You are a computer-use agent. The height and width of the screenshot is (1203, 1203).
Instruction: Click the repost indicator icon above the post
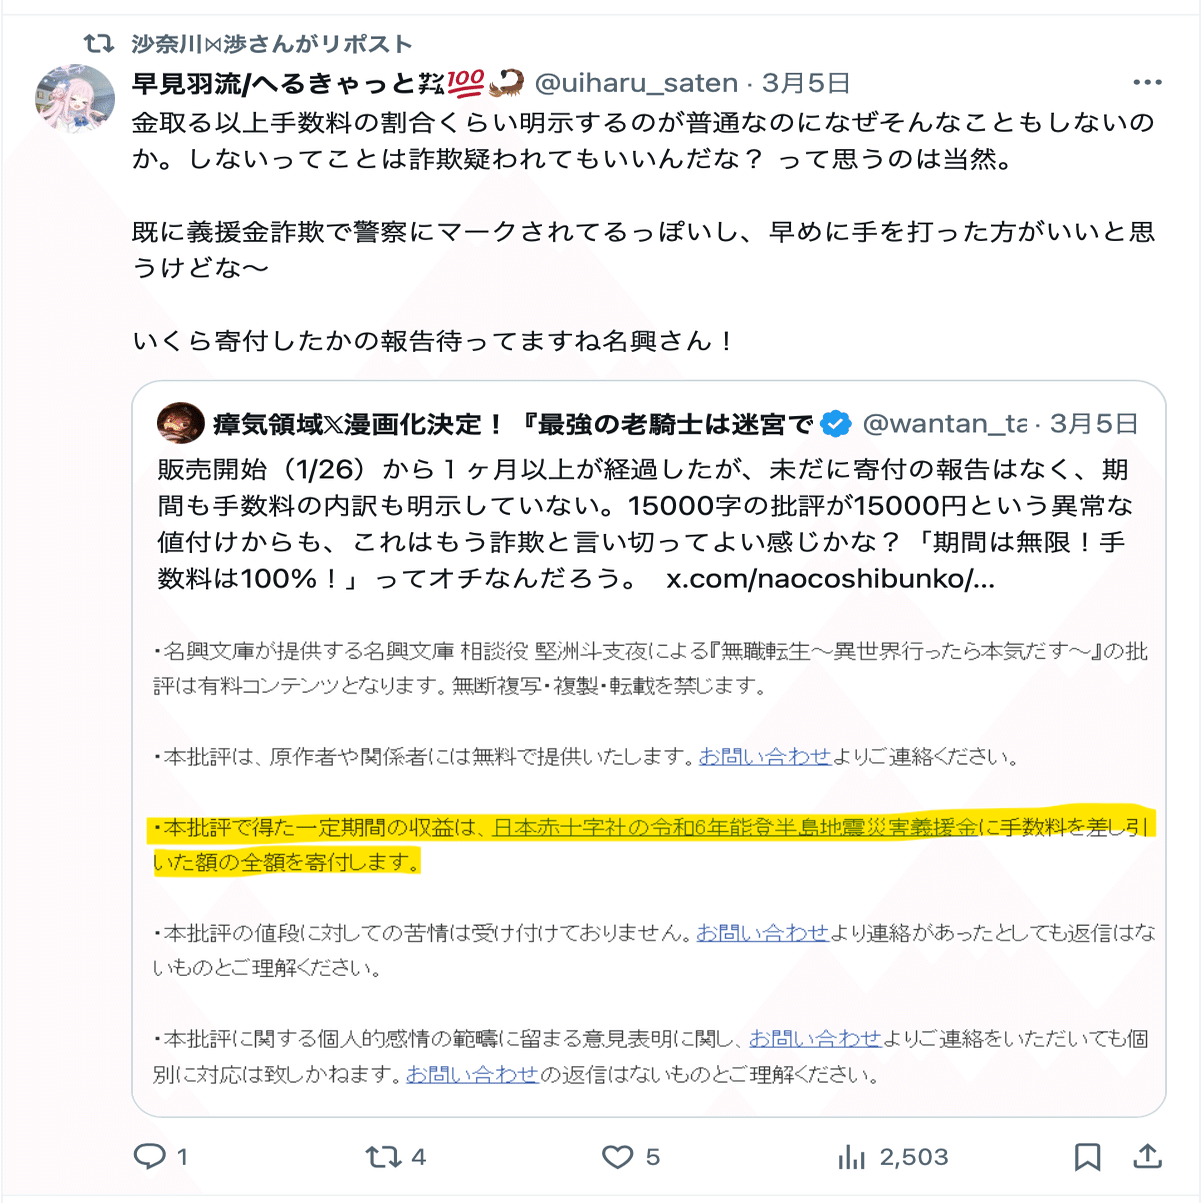tap(98, 44)
